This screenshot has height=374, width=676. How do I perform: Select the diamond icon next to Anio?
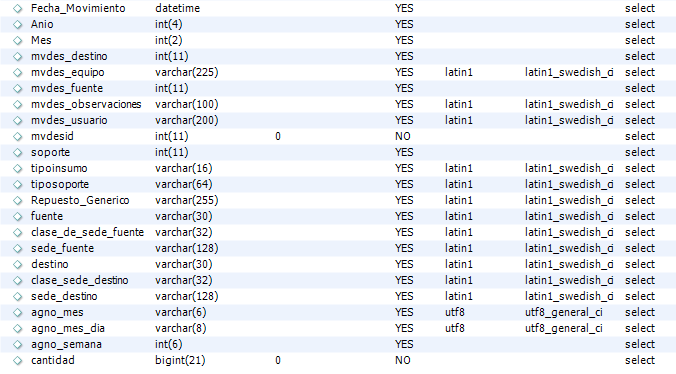point(18,25)
